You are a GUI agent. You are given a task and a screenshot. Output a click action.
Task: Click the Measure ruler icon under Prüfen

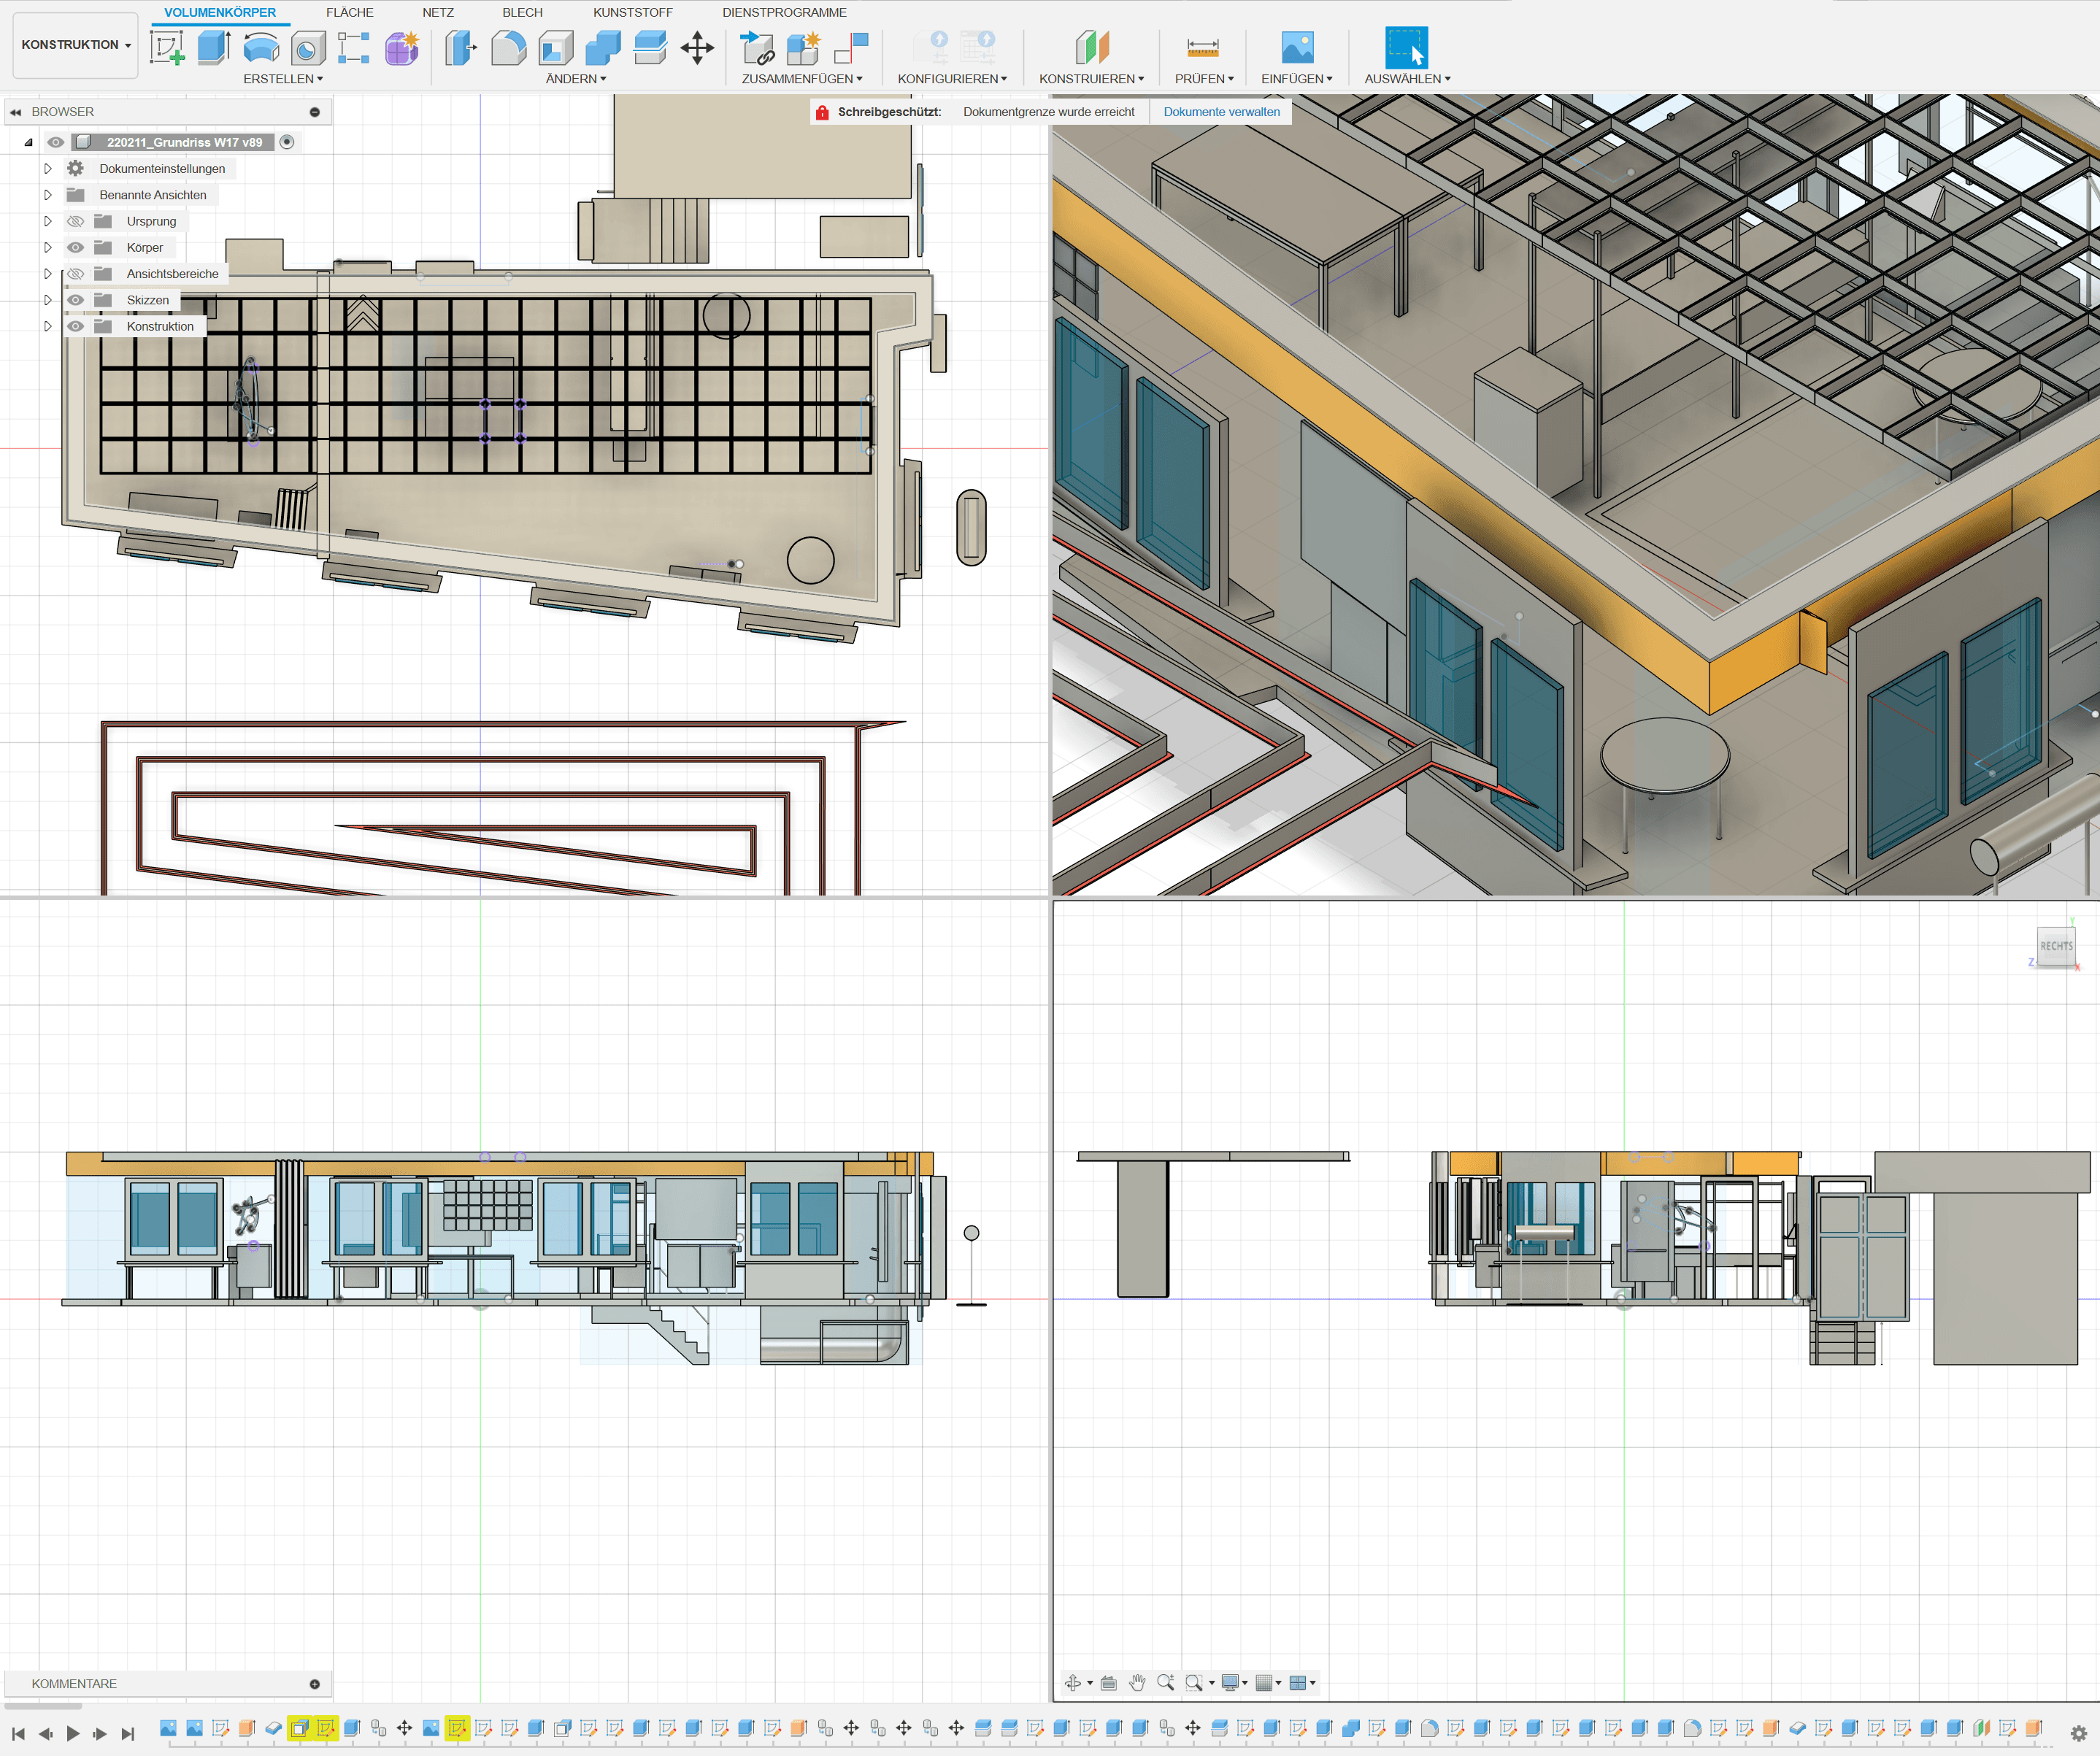pyautogui.click(x=1202, y=47)
